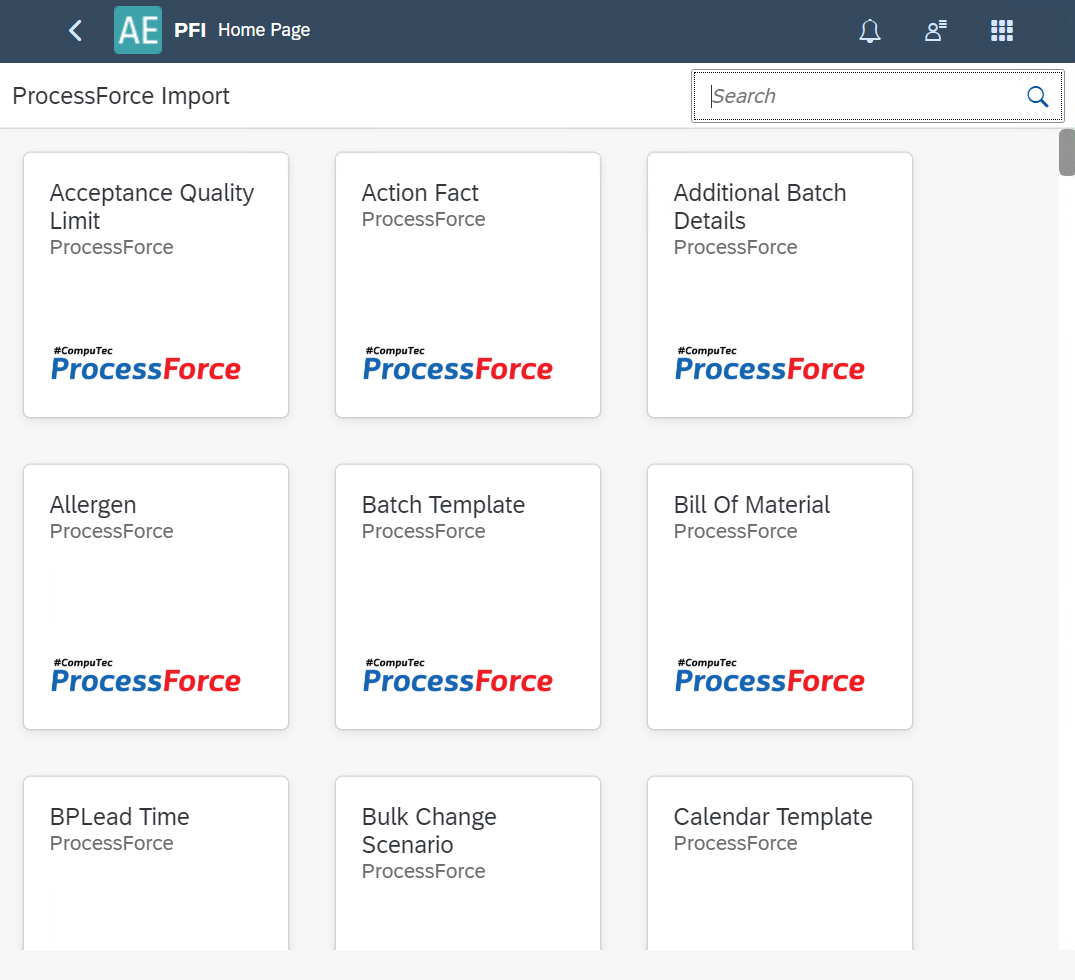Focus the Search input field
The width and height of the screenshot is (1075, 980).
click(x=860, y=96)
